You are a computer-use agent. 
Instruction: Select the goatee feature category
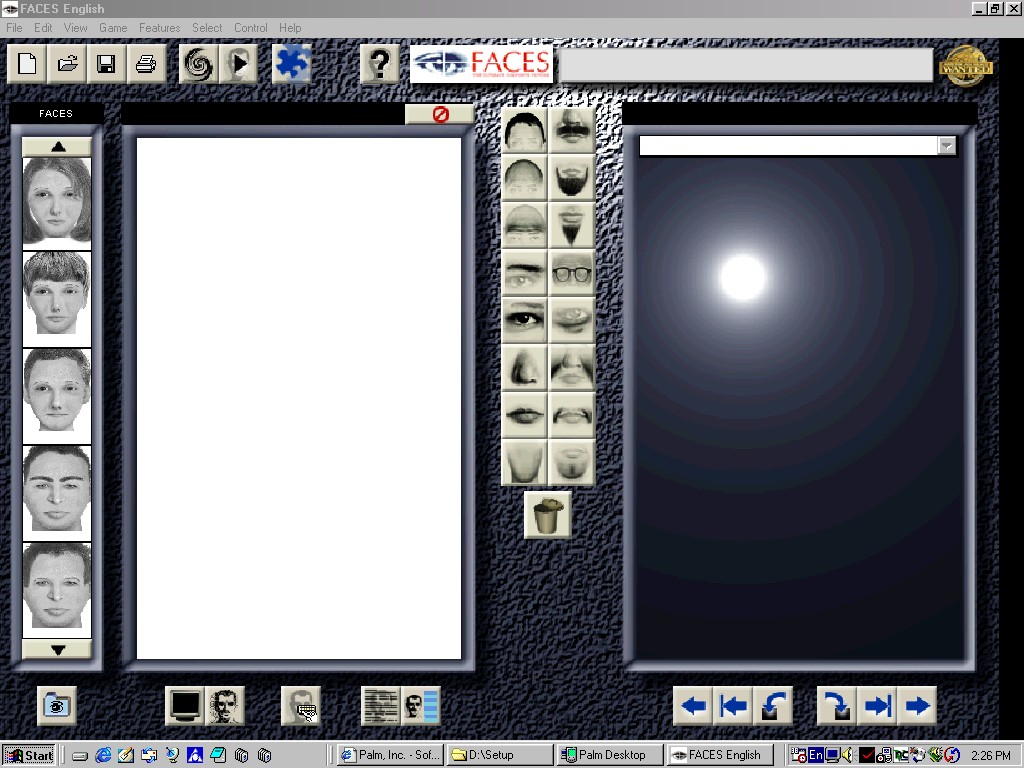[572, 226]
